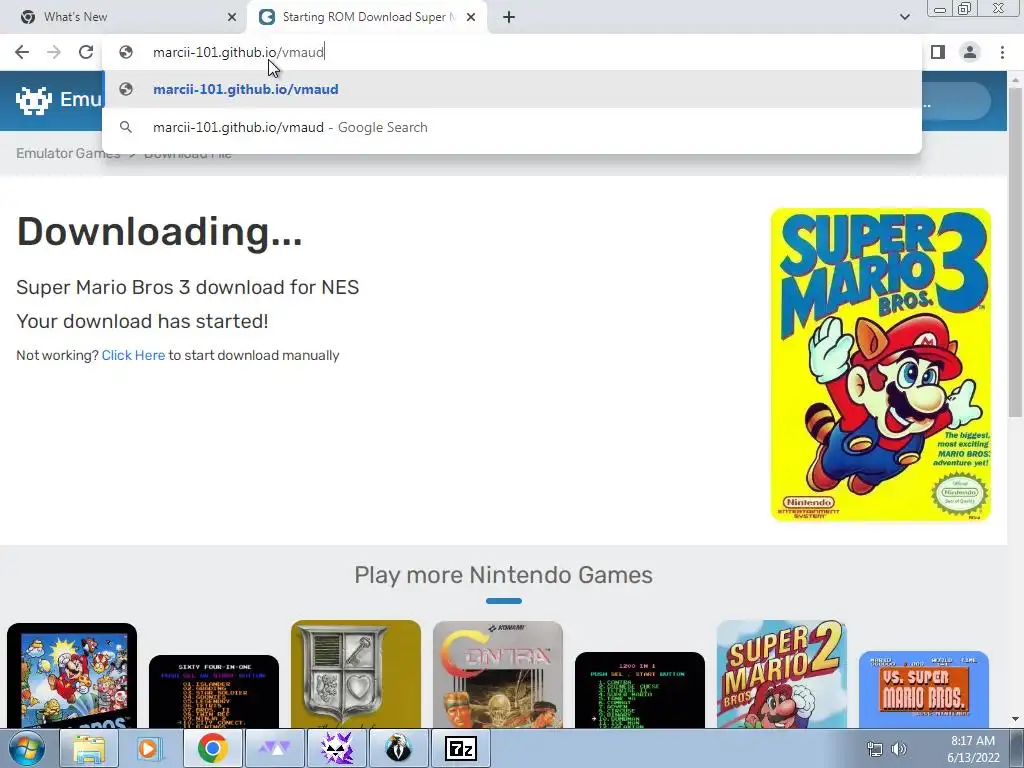Close the Starting ROM Download tab
The image size is (1024, 768).
pyautogui.click(x=471, y=17)
